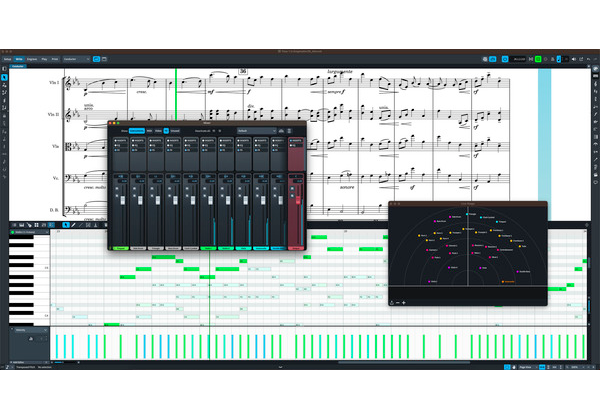The width and height of the screenshot is (600, 420).
Task: Click the transport time display field
Action: [x=518, y=59]
